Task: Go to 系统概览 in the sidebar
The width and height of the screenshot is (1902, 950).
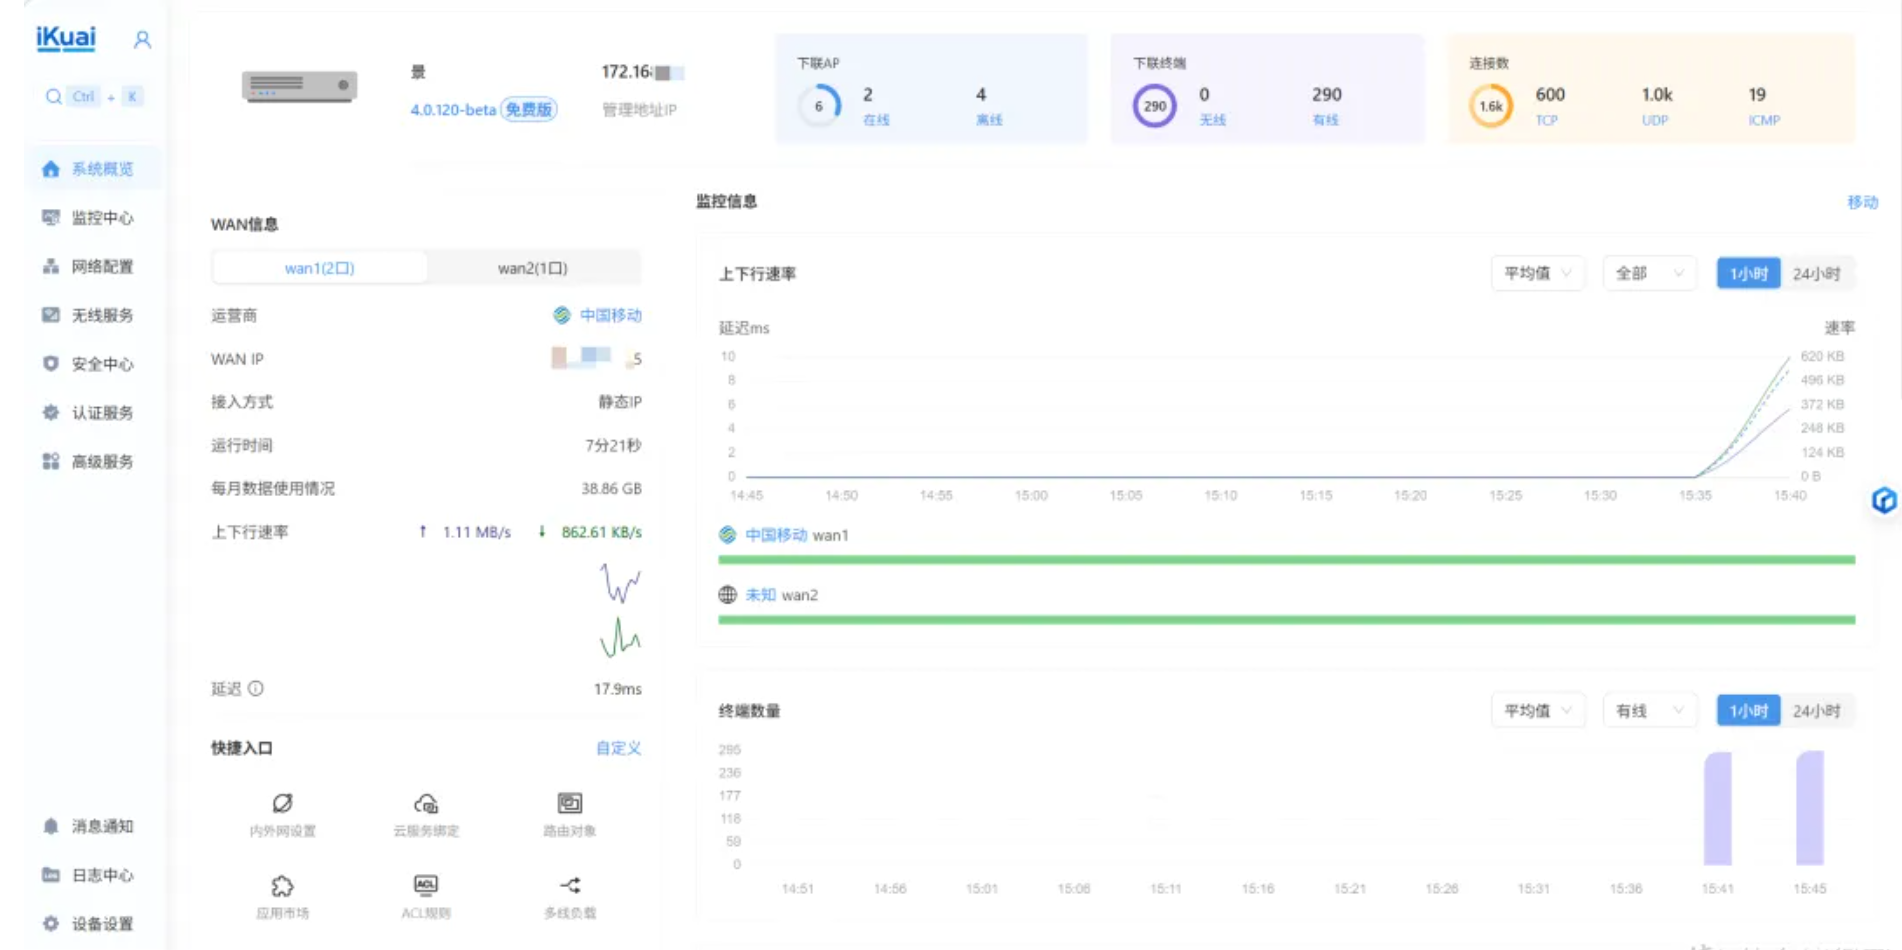Action: 93,169
